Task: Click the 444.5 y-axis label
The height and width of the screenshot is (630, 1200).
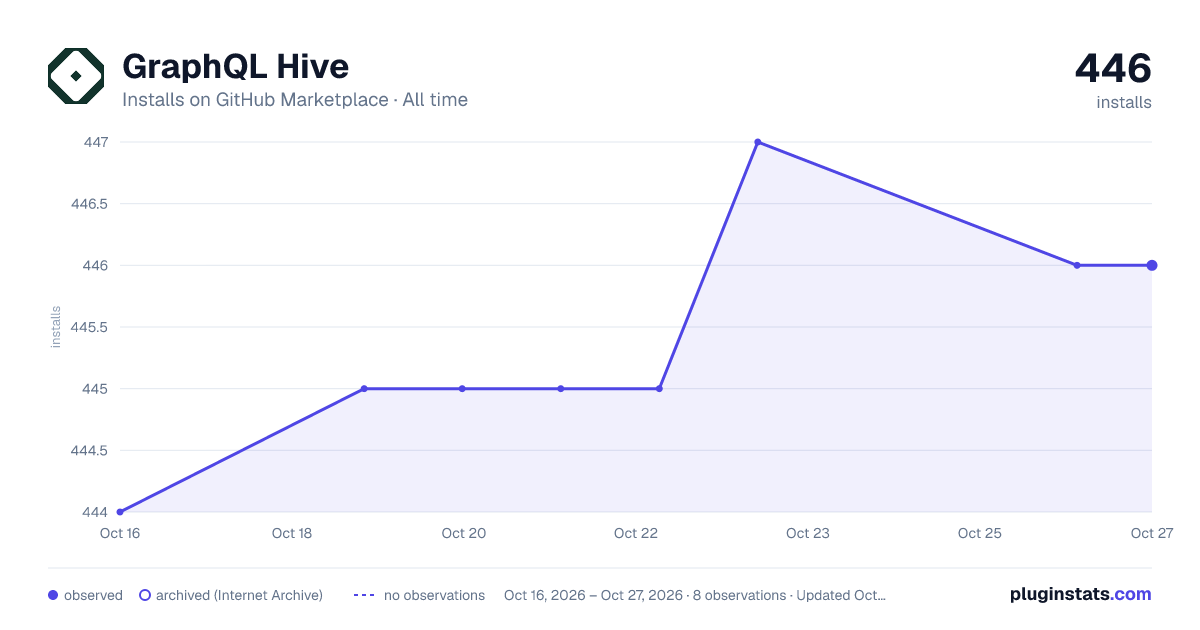Action: [x=90, y=450]
